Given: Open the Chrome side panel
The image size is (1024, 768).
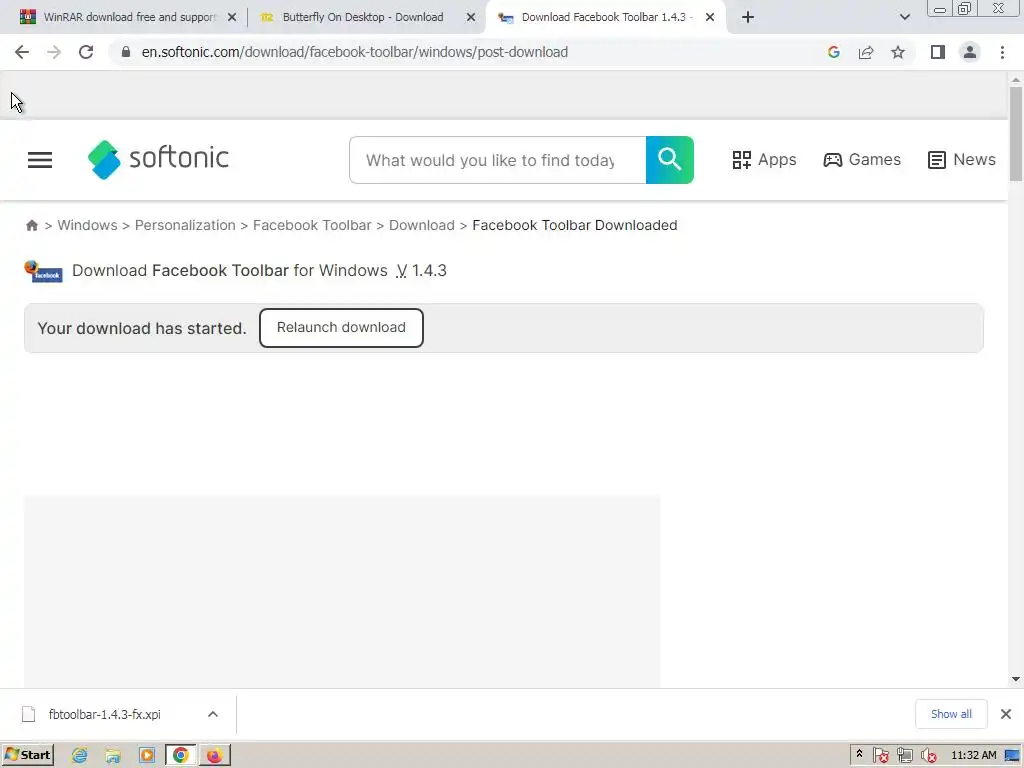Looking at the screenshot, I should (x=938, y=52).
